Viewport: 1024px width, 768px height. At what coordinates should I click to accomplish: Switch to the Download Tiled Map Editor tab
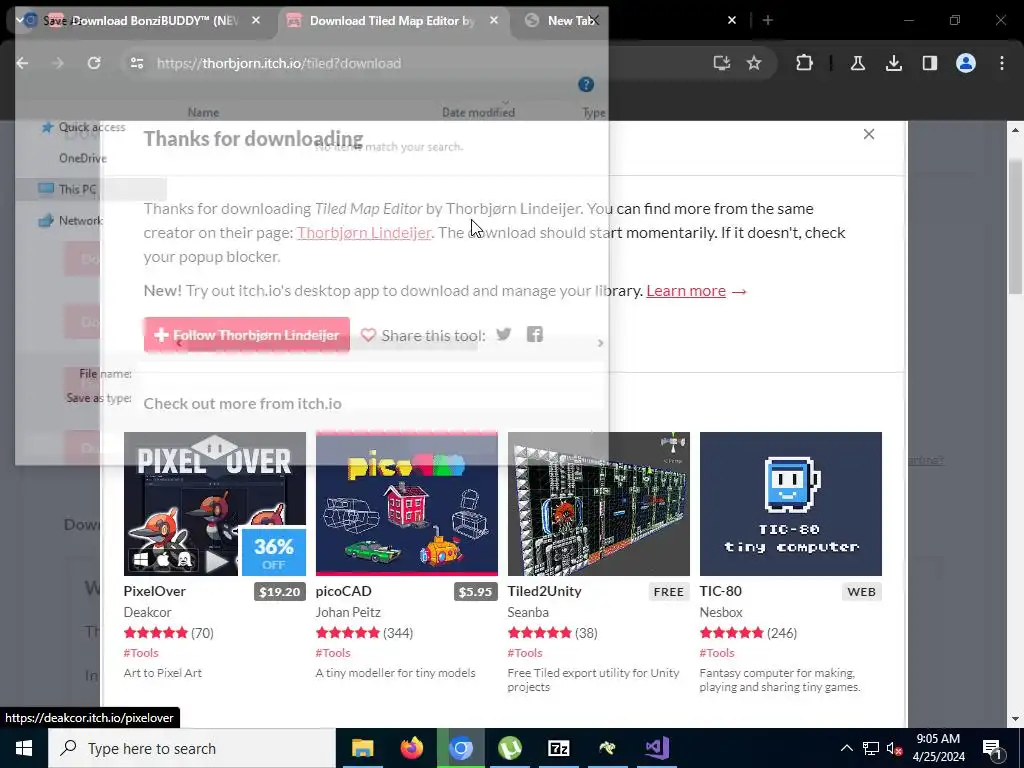[x=392, y=20]
